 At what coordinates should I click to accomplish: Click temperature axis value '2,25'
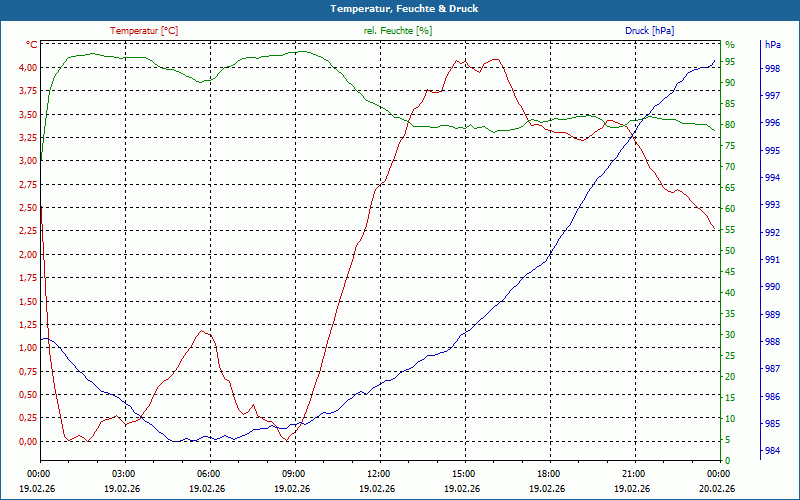(x=28, y=231)
